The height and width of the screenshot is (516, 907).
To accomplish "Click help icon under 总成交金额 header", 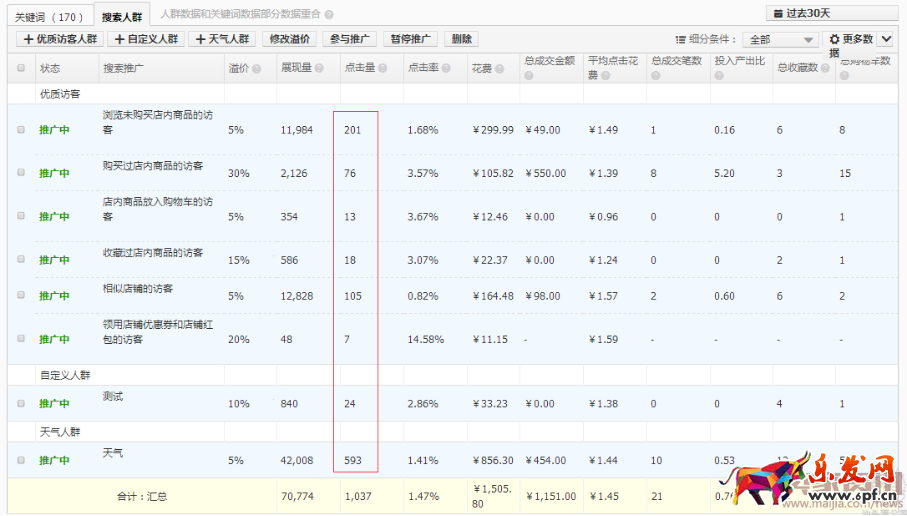I will pos(529,76).
